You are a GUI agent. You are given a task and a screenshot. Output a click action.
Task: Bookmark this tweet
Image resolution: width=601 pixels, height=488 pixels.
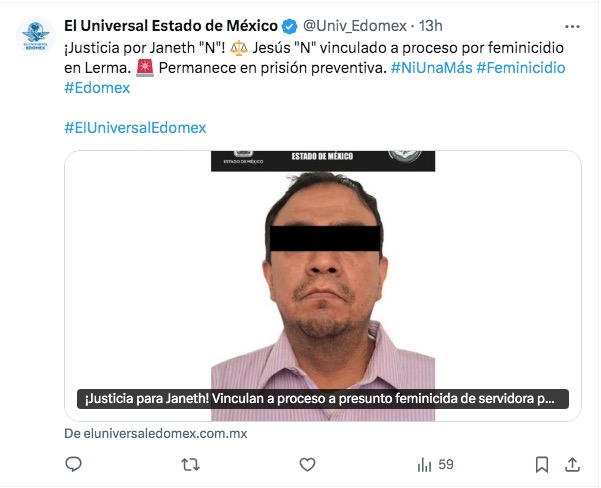pos(542,465)
